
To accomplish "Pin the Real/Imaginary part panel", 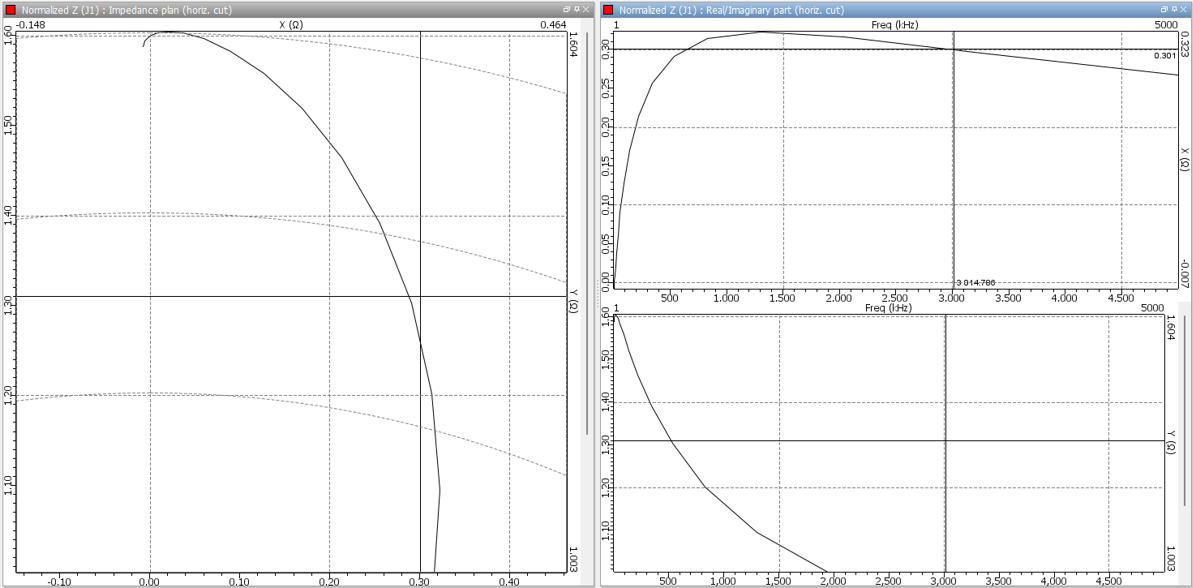I will click(x=1174, y=9).
